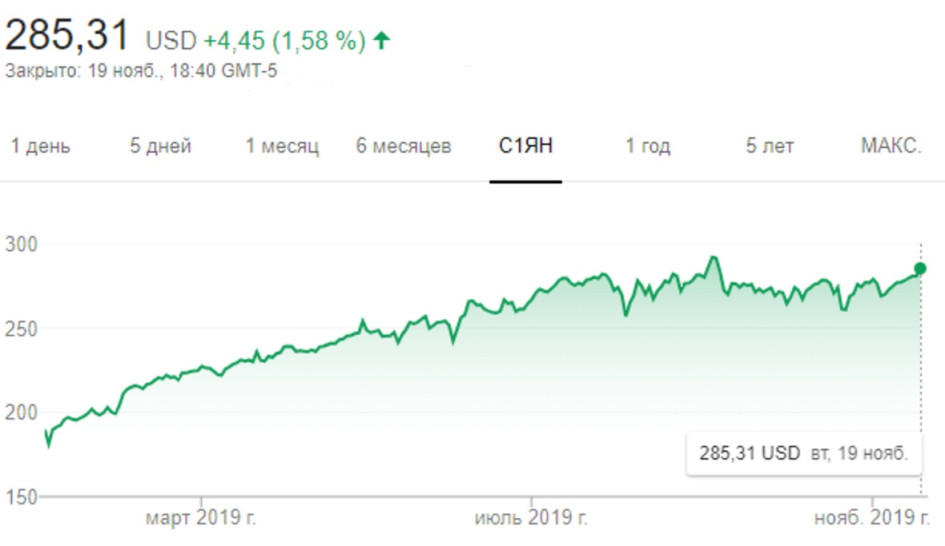This screenshot has height=546, width=945.
Task: Click the large headline price at top
Action: pos(68,37)
